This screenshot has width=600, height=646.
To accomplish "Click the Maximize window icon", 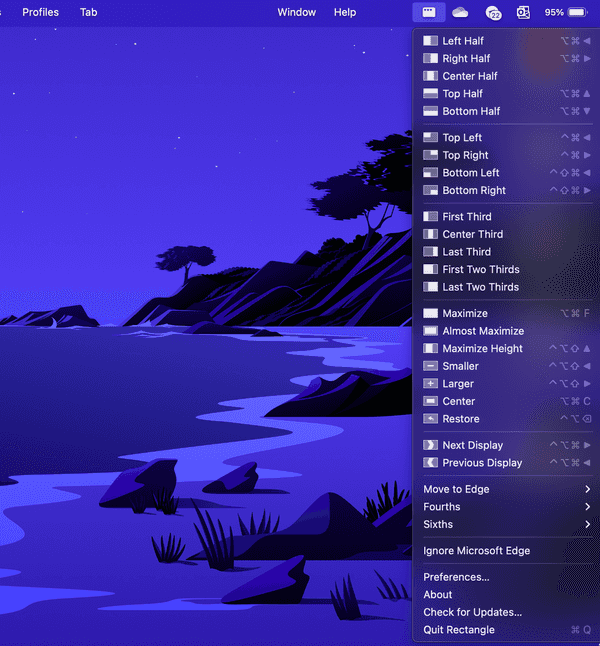I will tap(431, 314).
